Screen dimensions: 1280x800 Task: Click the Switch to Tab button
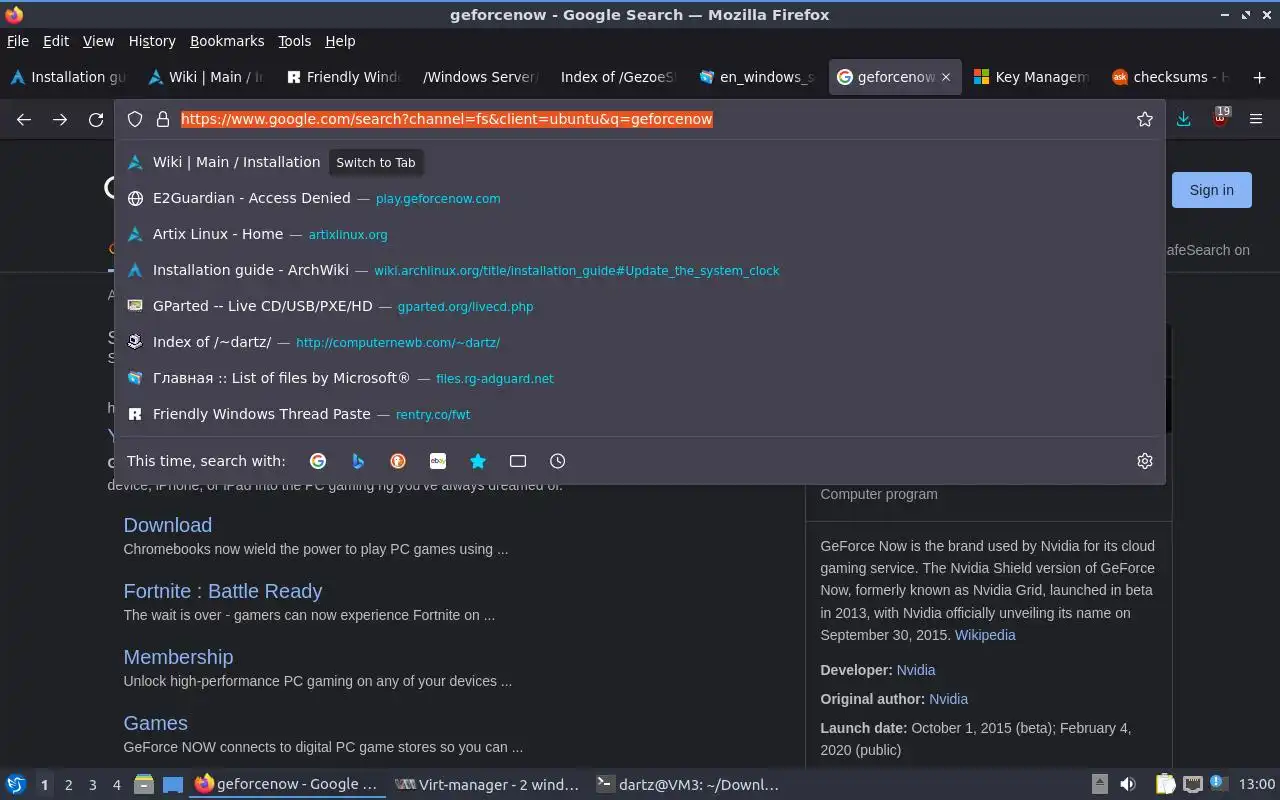376,162
